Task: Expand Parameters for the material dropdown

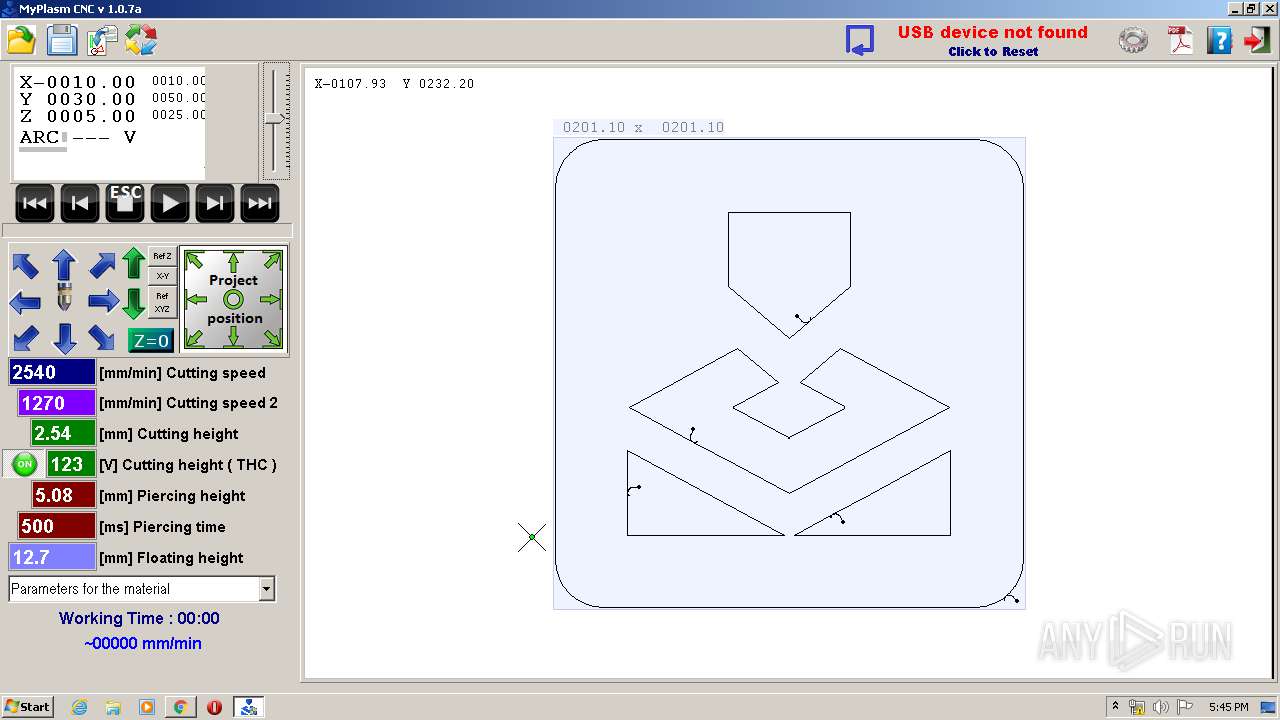Action: [x=266, y=589]
